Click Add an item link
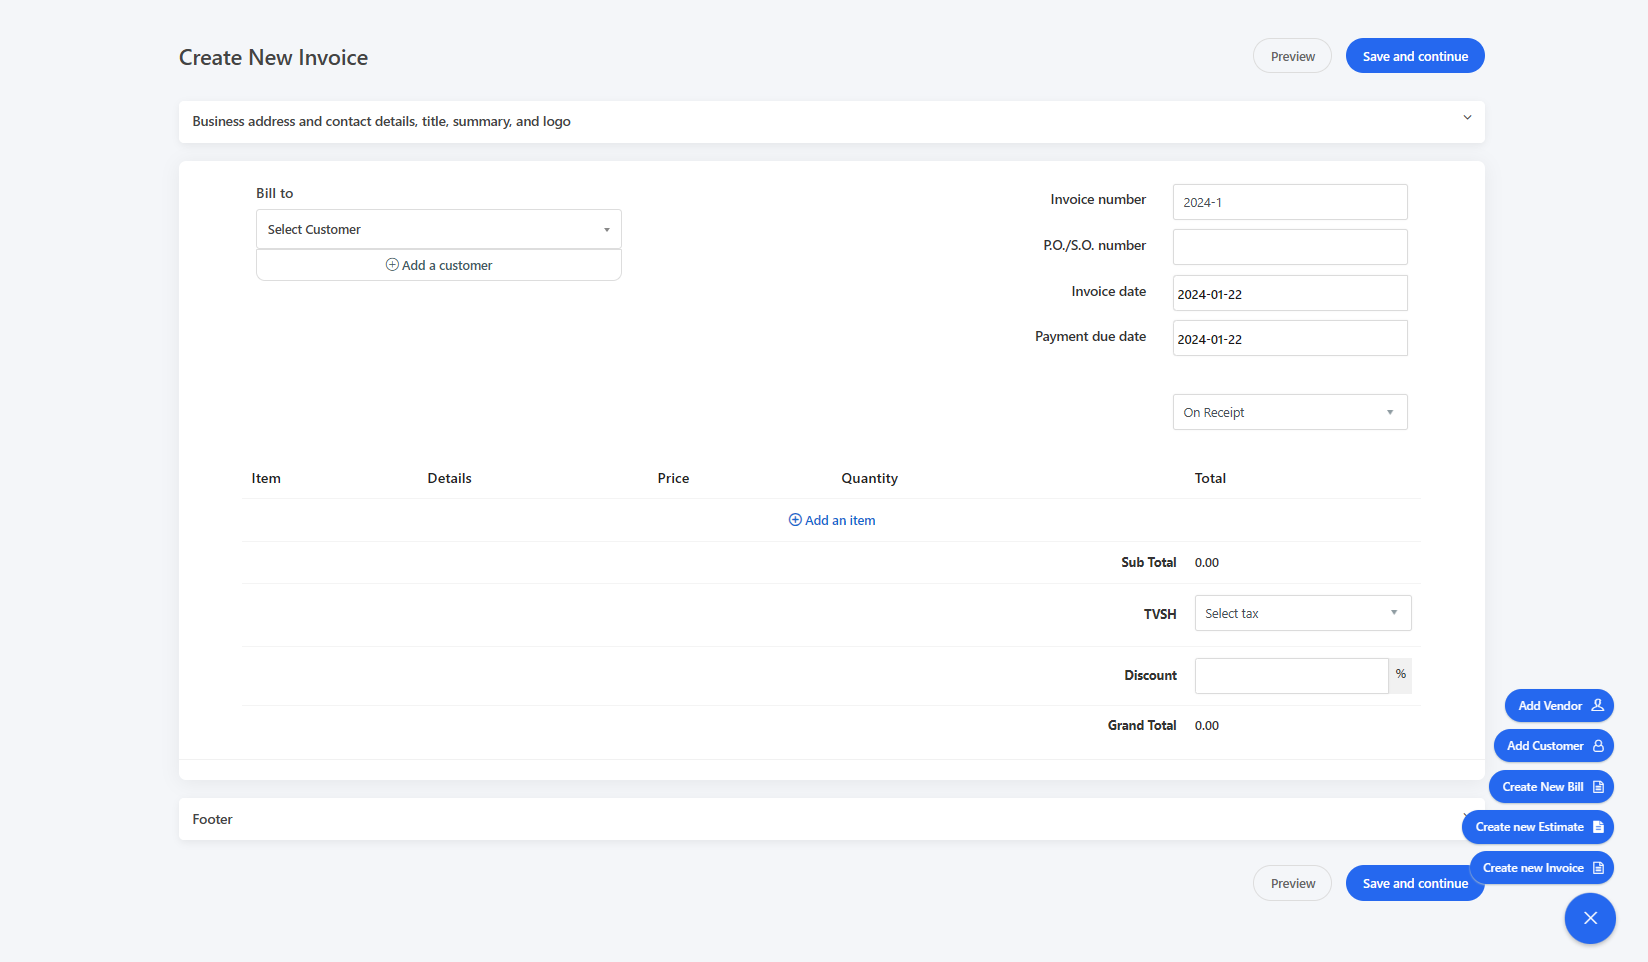The width and height of the screenshot is (1648, 962). [x=832, y=520]
